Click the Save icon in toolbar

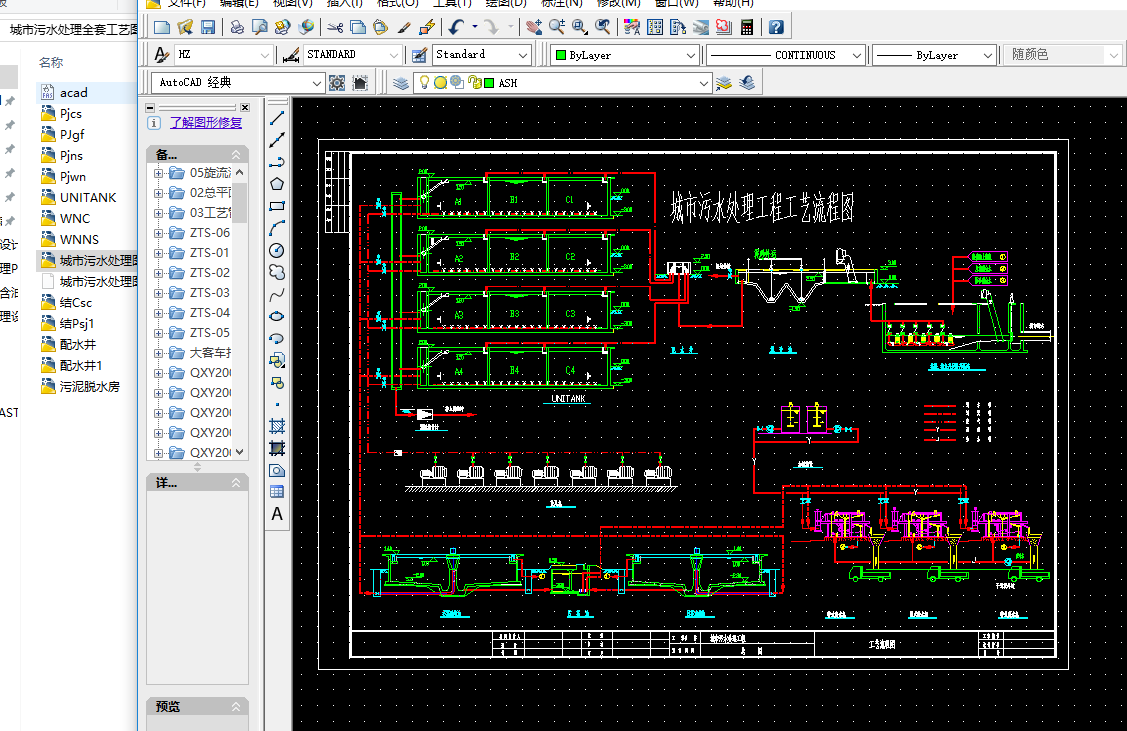(208, 27)
